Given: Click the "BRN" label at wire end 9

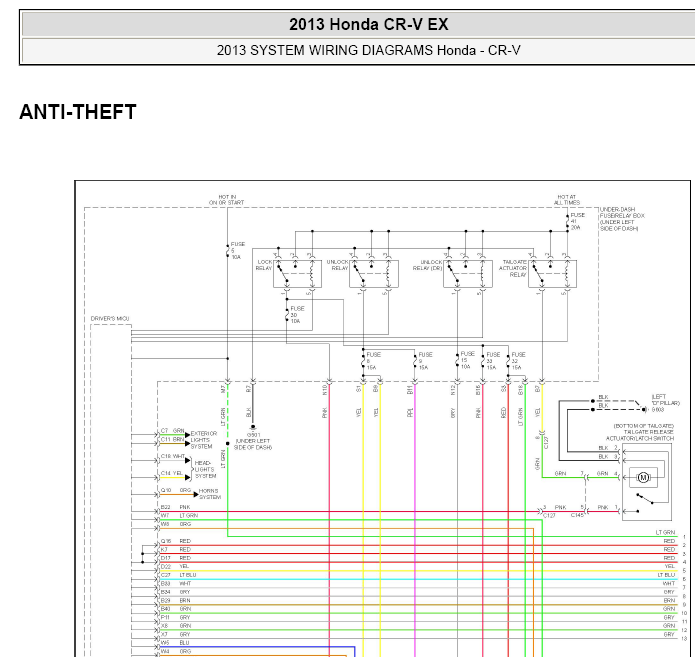Looking at the screenshot, I should coord(669,600).
